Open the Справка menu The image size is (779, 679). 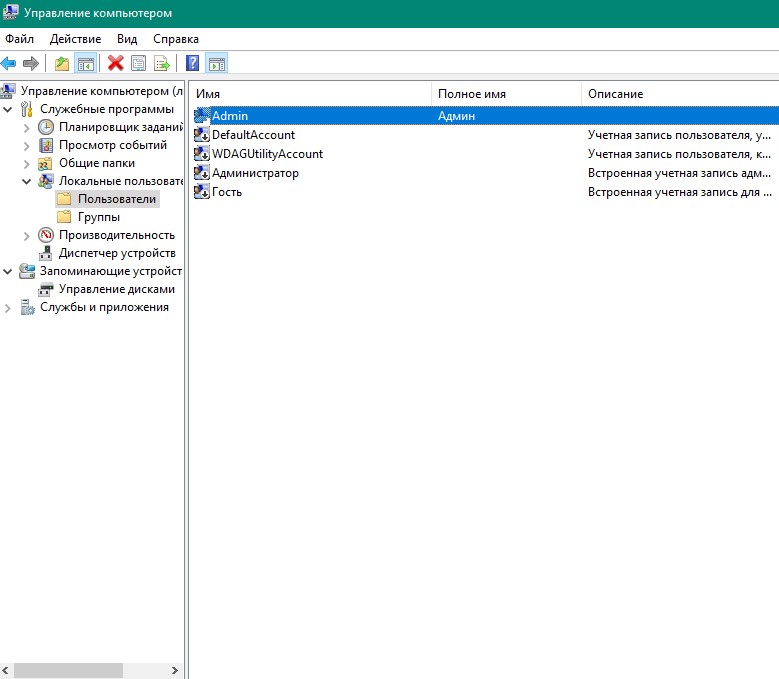coord(176,39)
